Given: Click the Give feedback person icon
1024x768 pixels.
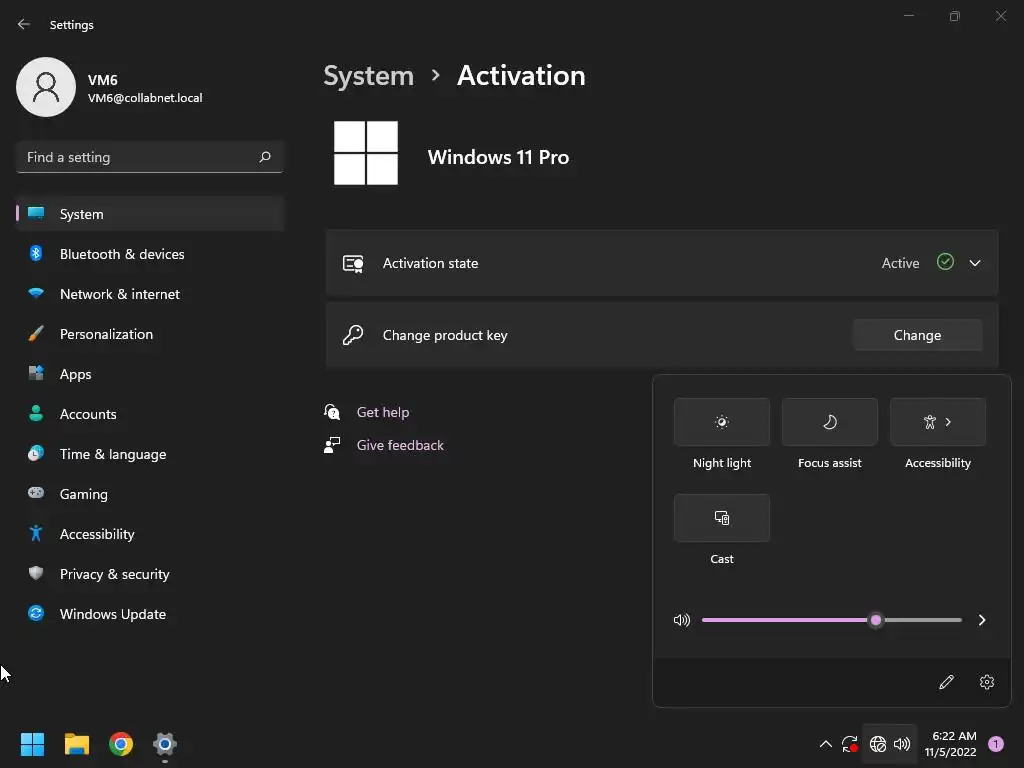Looking at the screenshot, I should point(332,445).
